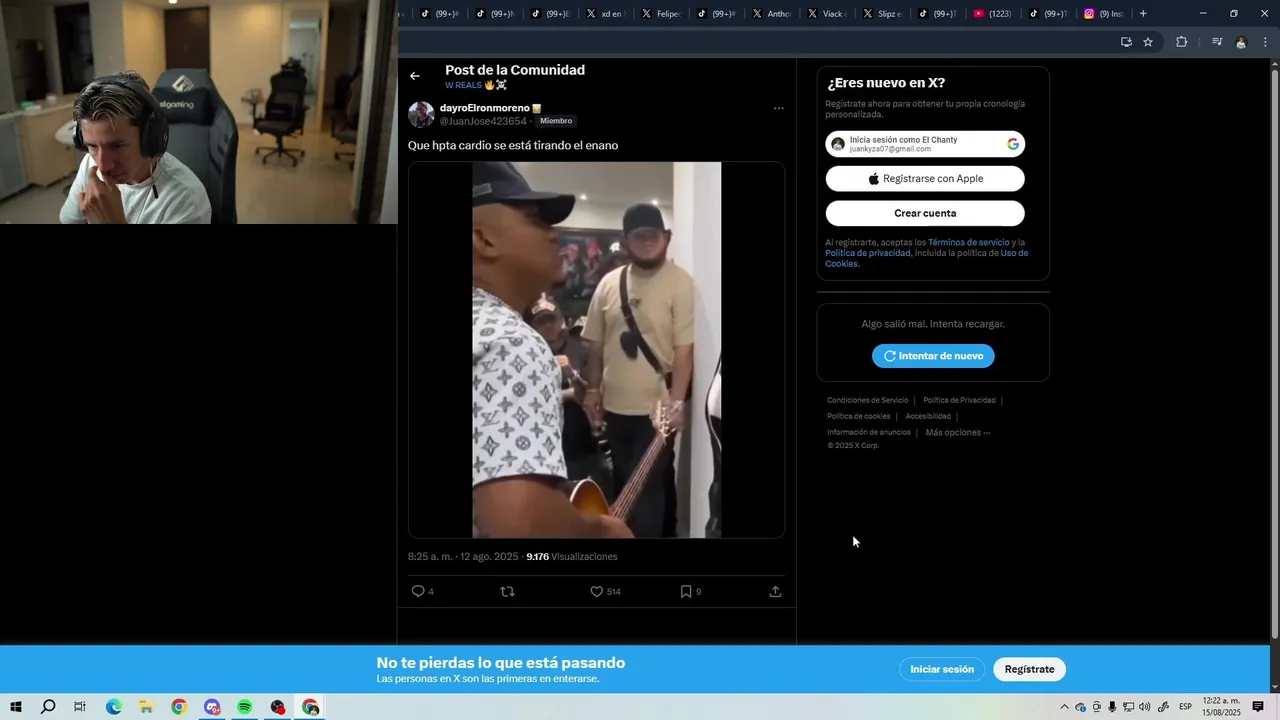Expand 'Más opciones' in the footer
This screenshot has height=720, width=1280.
[x=958, y=432]
